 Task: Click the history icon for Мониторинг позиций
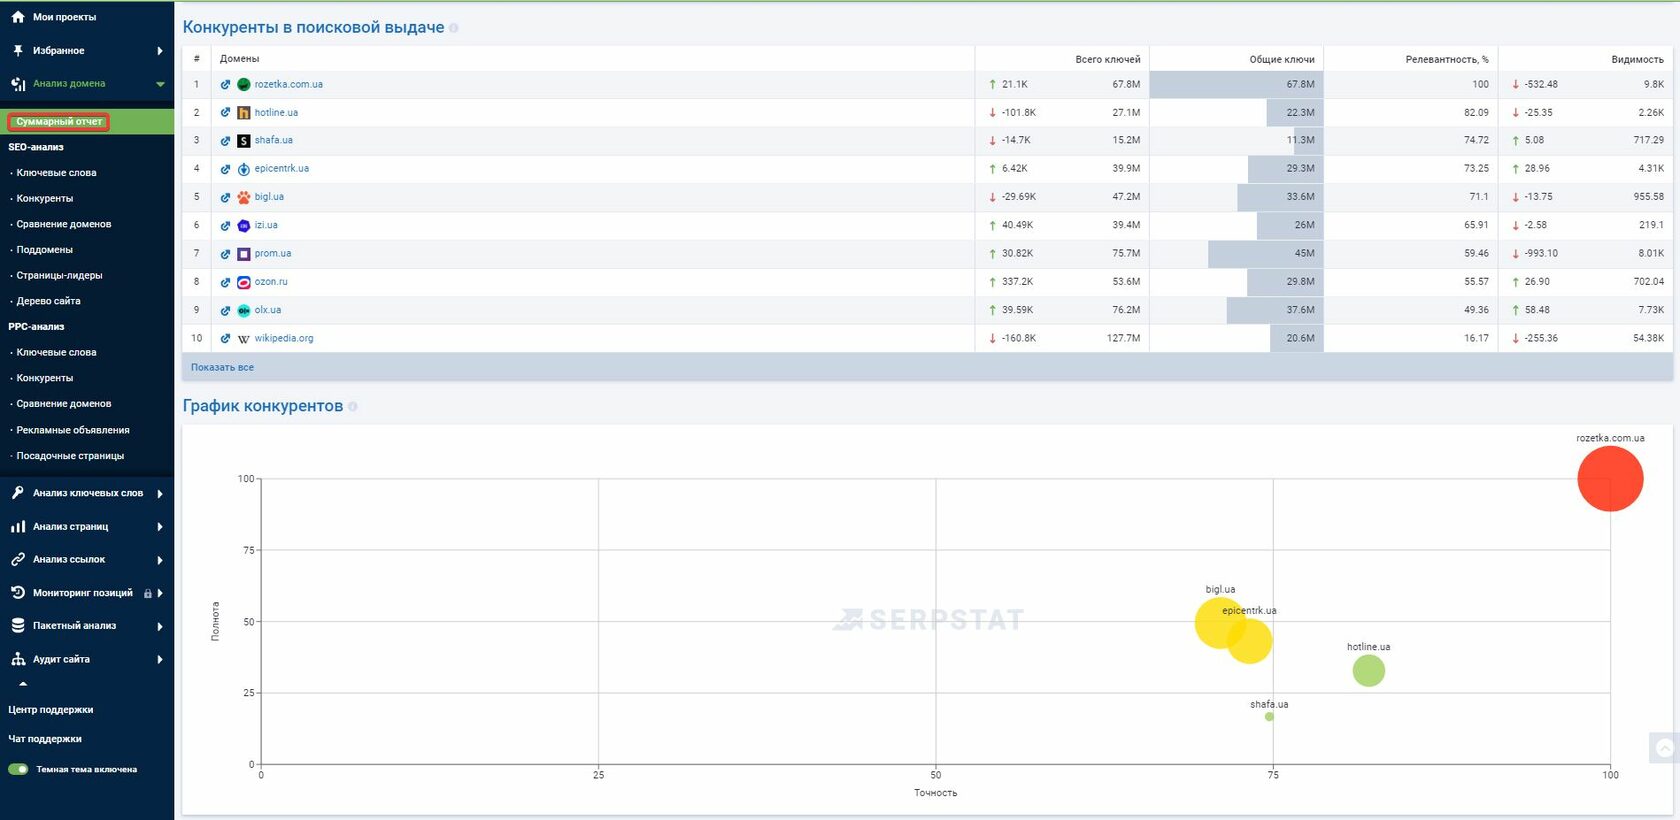[x=18, y=593]
